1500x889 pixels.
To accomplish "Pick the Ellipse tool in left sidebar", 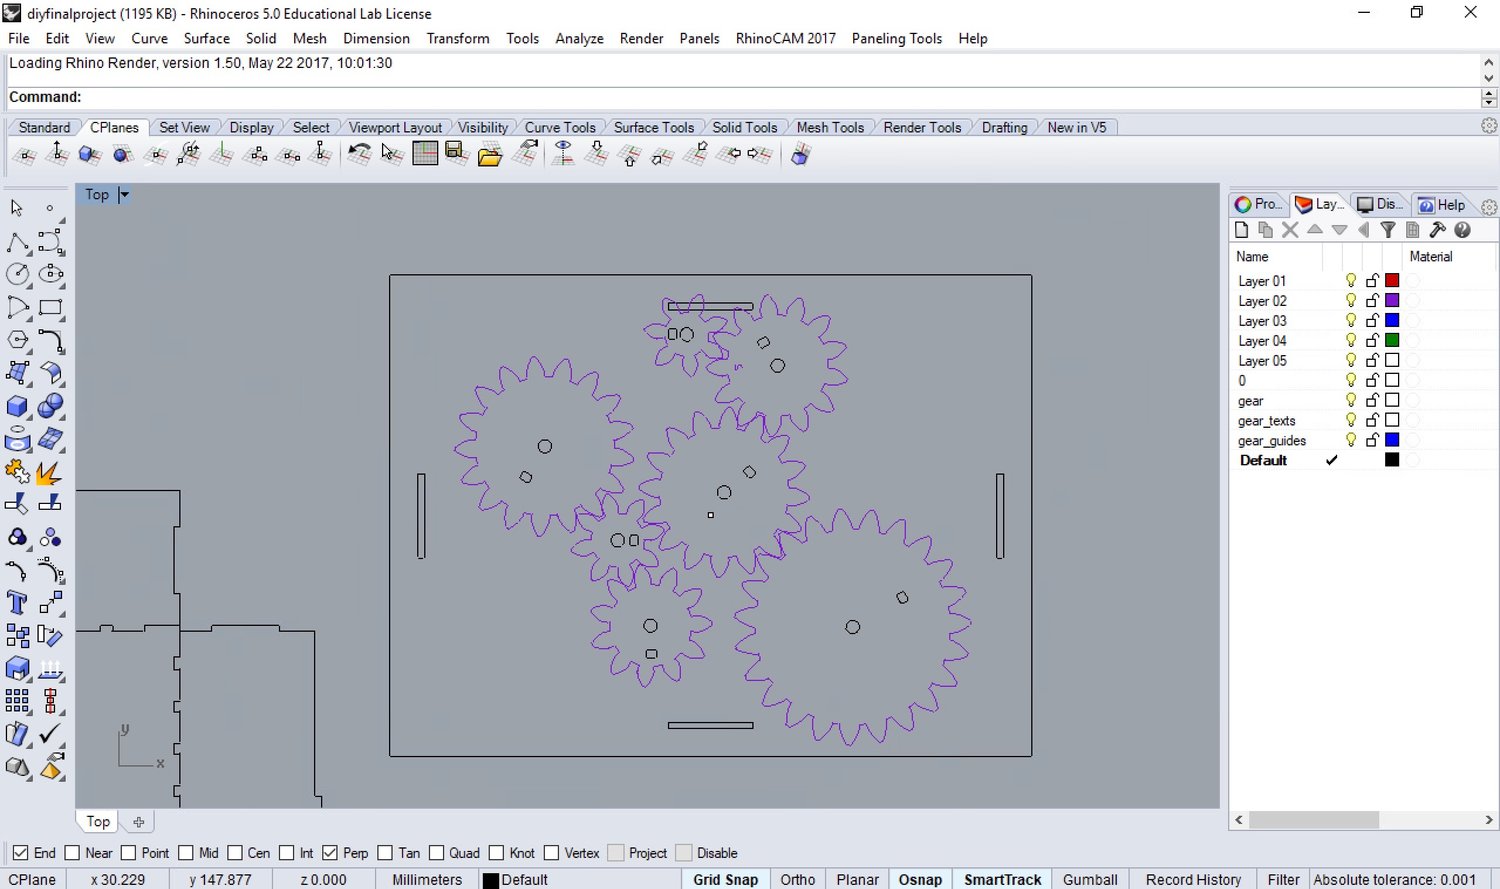I will (x=50, y=274).
